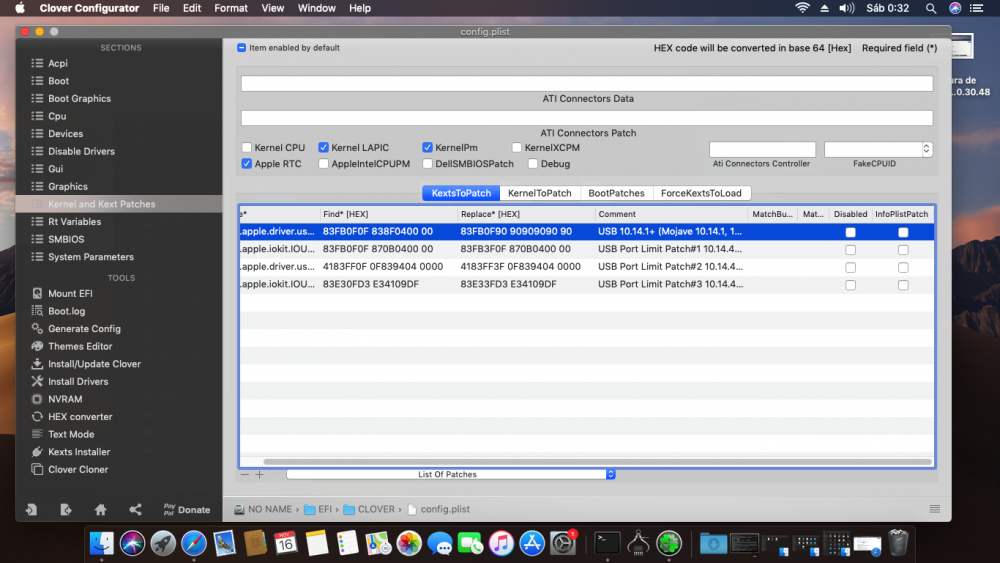
Task: Open the List Of Patches dropdown
Action: pos(451,474)
